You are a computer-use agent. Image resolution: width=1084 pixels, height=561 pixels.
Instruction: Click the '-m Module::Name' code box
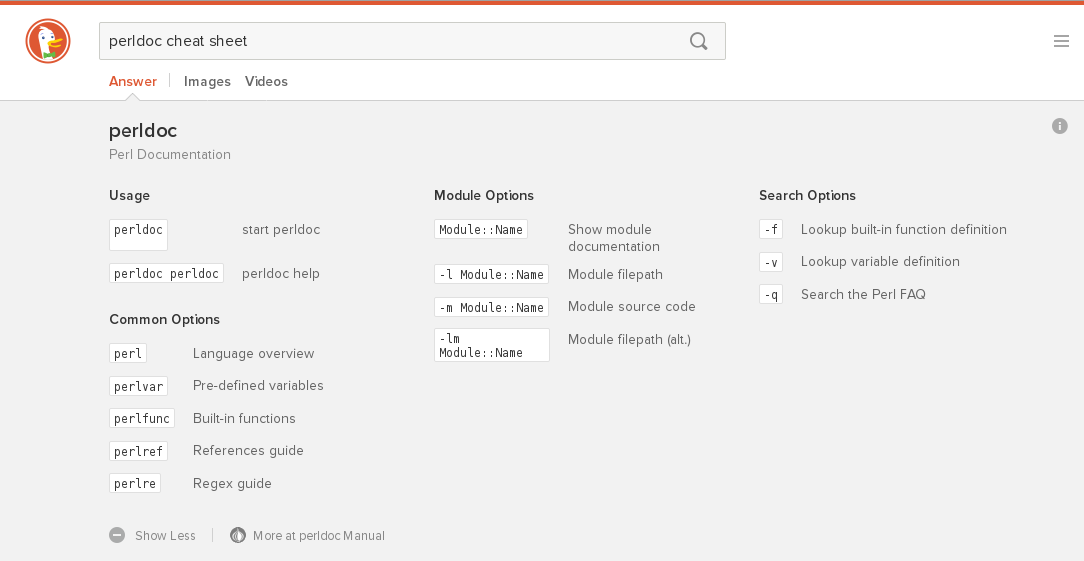[492, 306]
